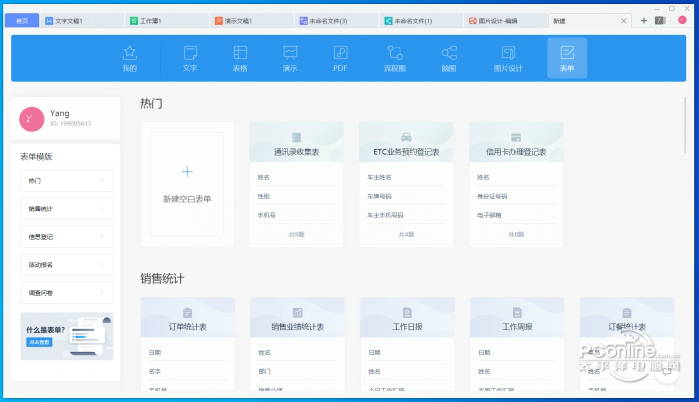
Task: Select the 脑图 mind map icon
Action: [449, 58]
